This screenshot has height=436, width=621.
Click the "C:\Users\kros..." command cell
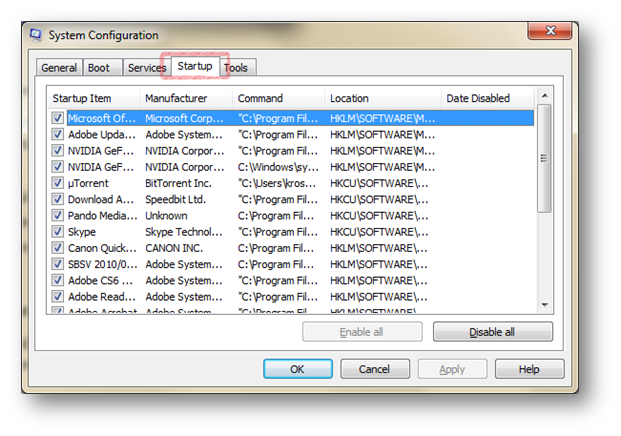(277, 183)
